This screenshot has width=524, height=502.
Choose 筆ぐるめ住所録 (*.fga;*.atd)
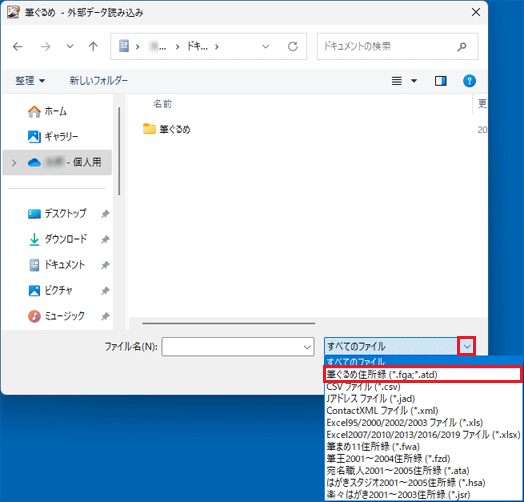tap(423, 374)
